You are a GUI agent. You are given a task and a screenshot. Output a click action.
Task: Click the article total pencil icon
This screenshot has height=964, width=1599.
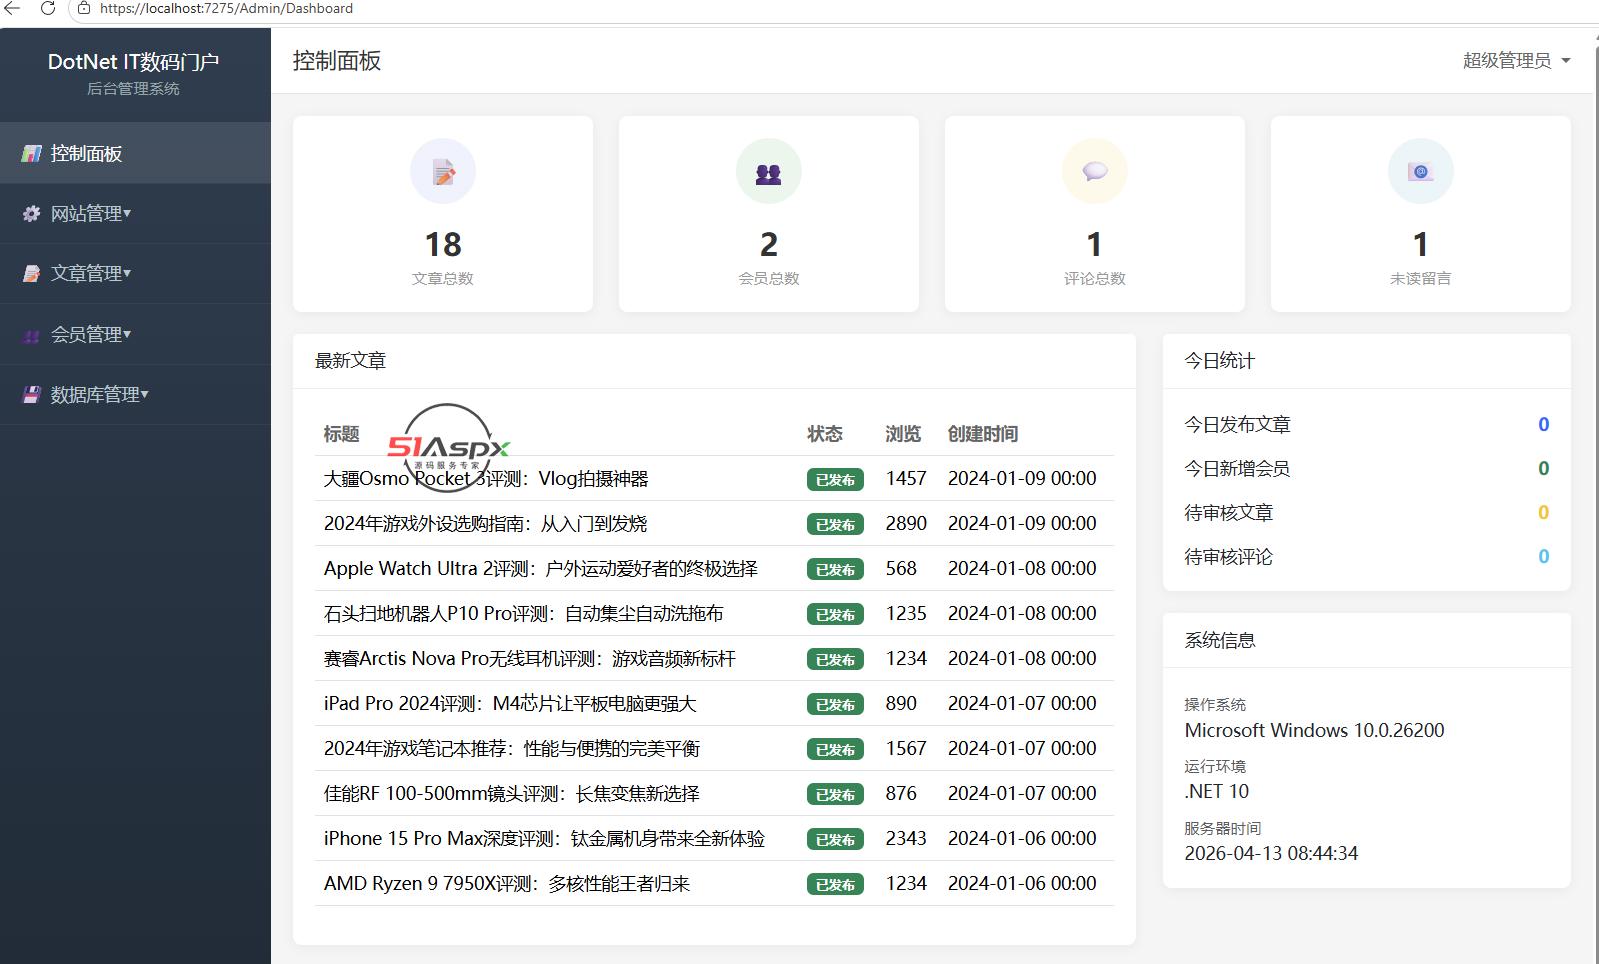[x=443, y=172]
